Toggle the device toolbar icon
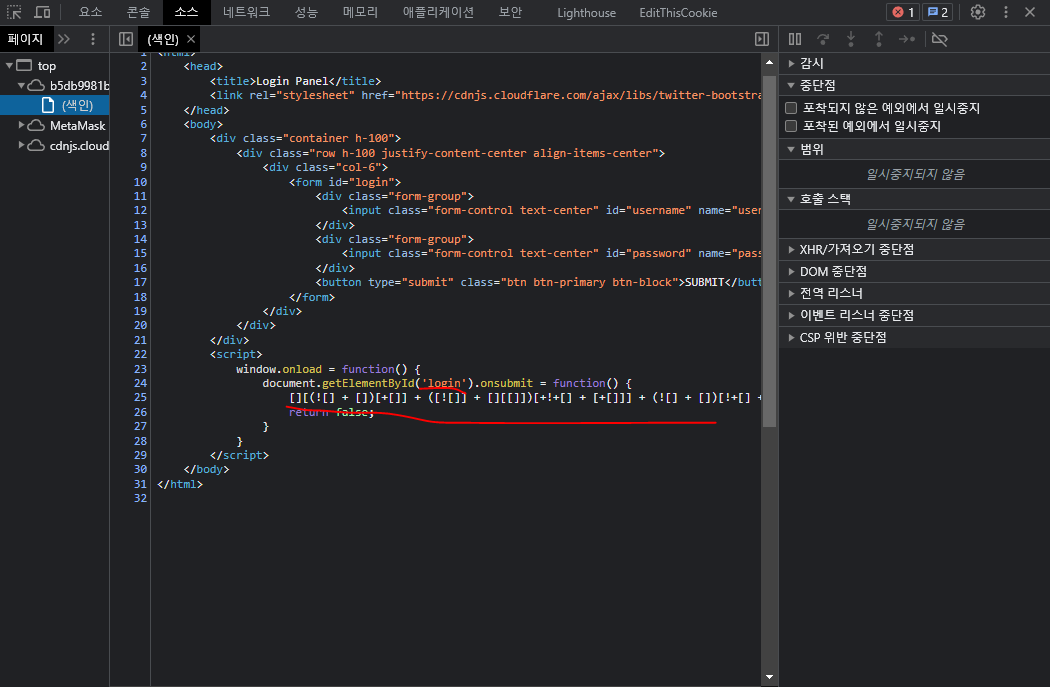 [42, 12]
